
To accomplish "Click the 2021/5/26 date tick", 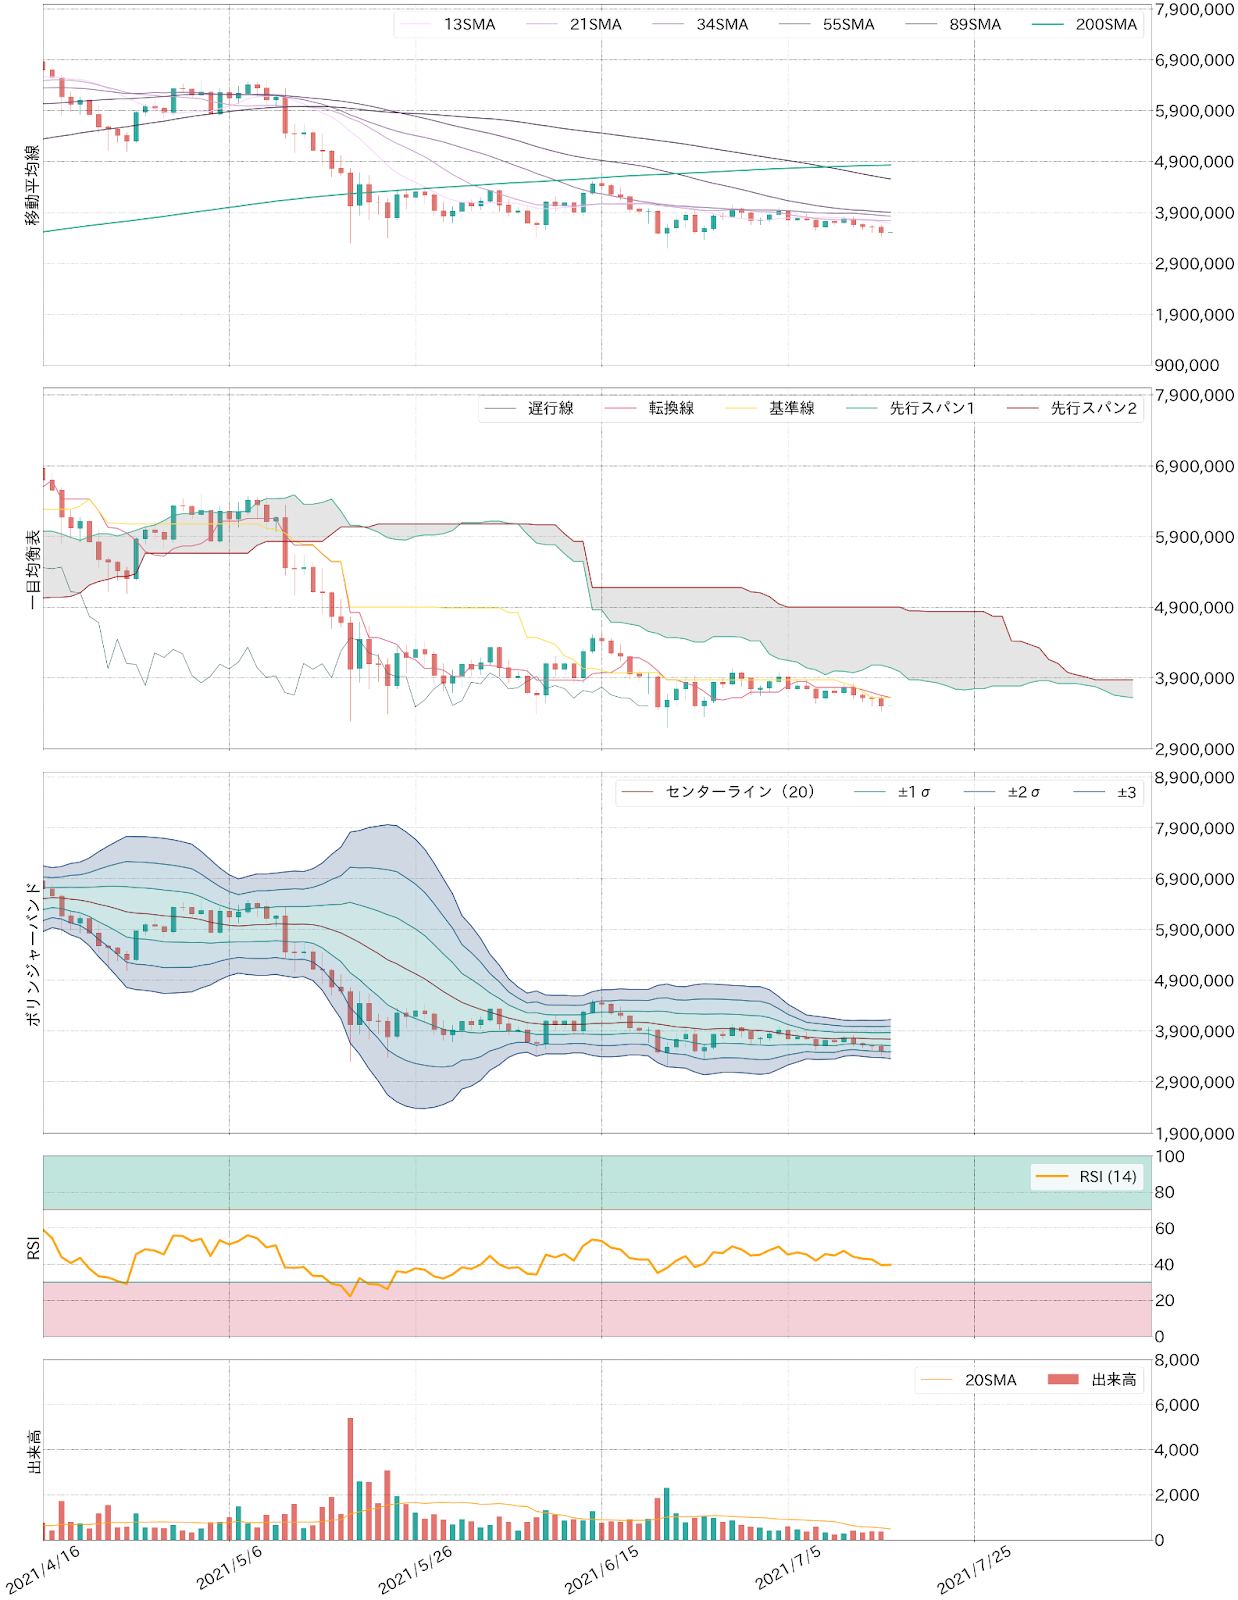I will [x=415, y=1570].
